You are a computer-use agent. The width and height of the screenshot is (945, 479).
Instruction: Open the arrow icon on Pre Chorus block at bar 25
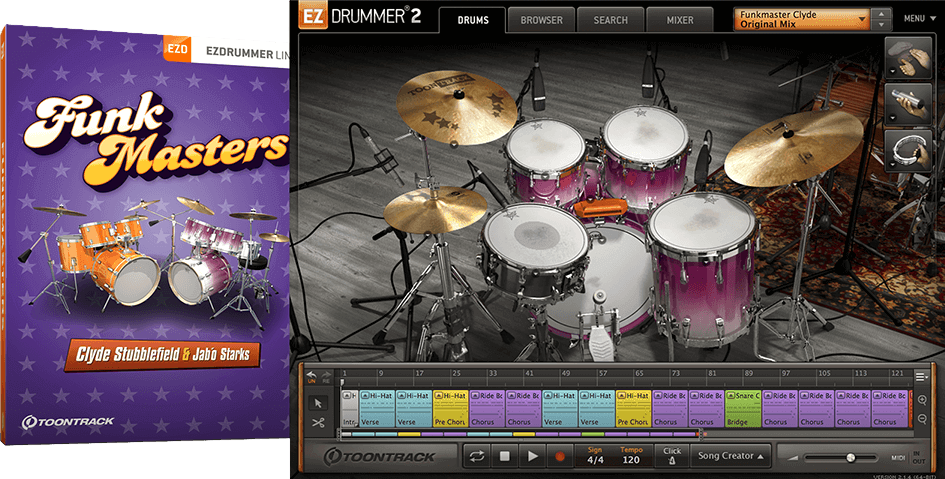438,396
